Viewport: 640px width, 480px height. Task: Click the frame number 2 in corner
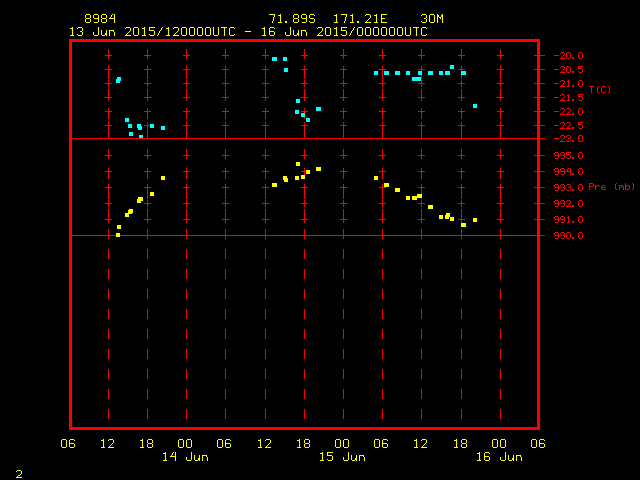pyautogui.click(x=19, y=474)
